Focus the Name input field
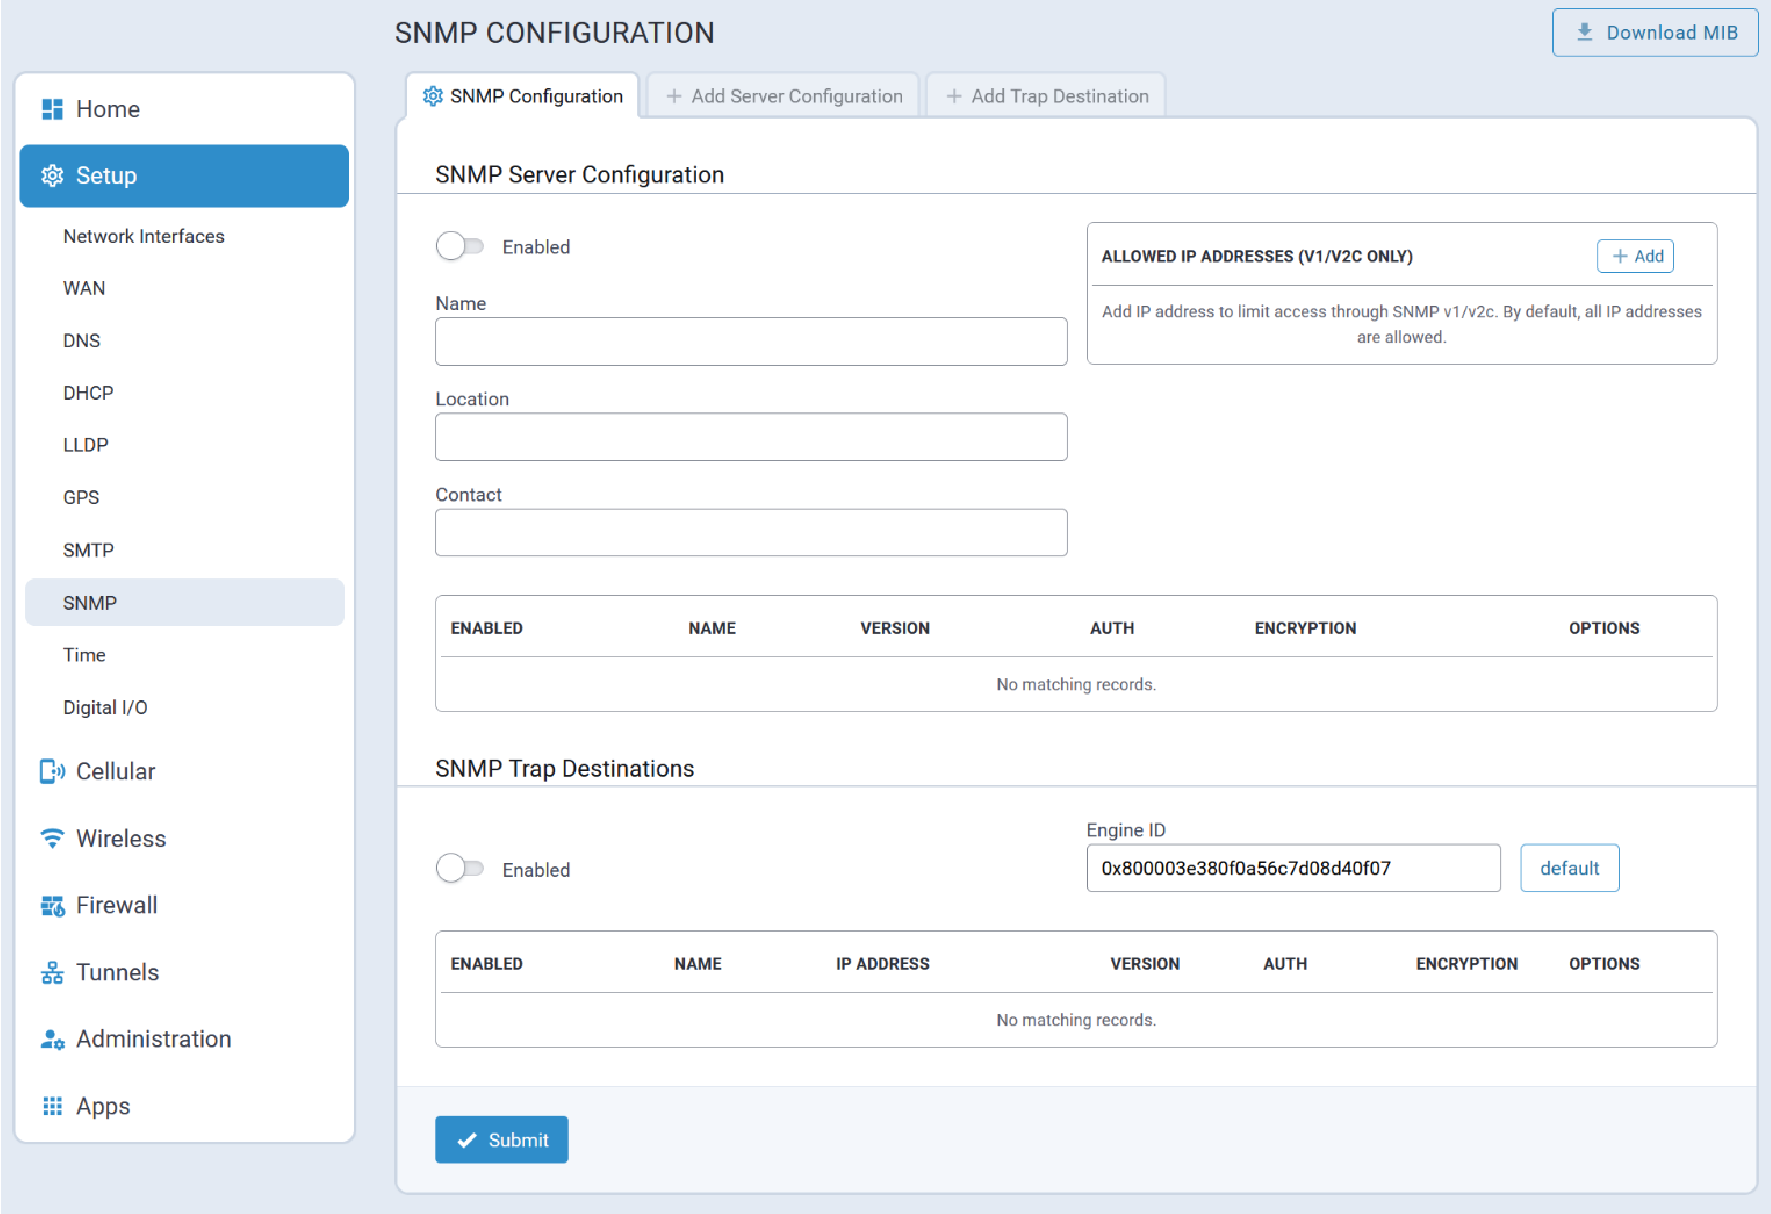This screenshot has width=1771, height=1214. pyautogui.click(x=751, y=342)
